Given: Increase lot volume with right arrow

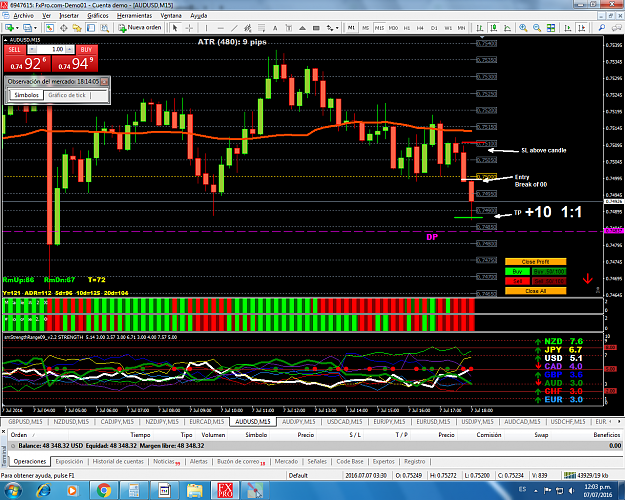Looking at the screenshot, I should (70, 49).
